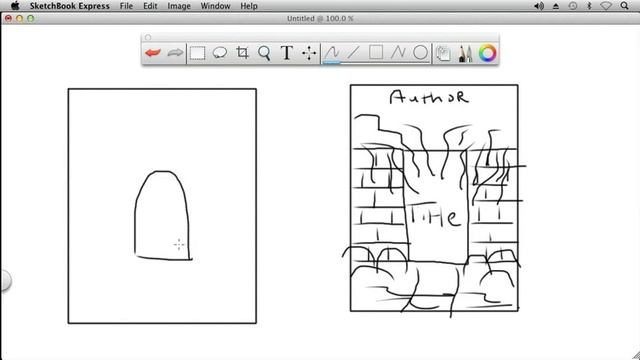
Task: Open the lagoon half-circle at left edge
Action: pyautogui.click(x=5, y=280)
